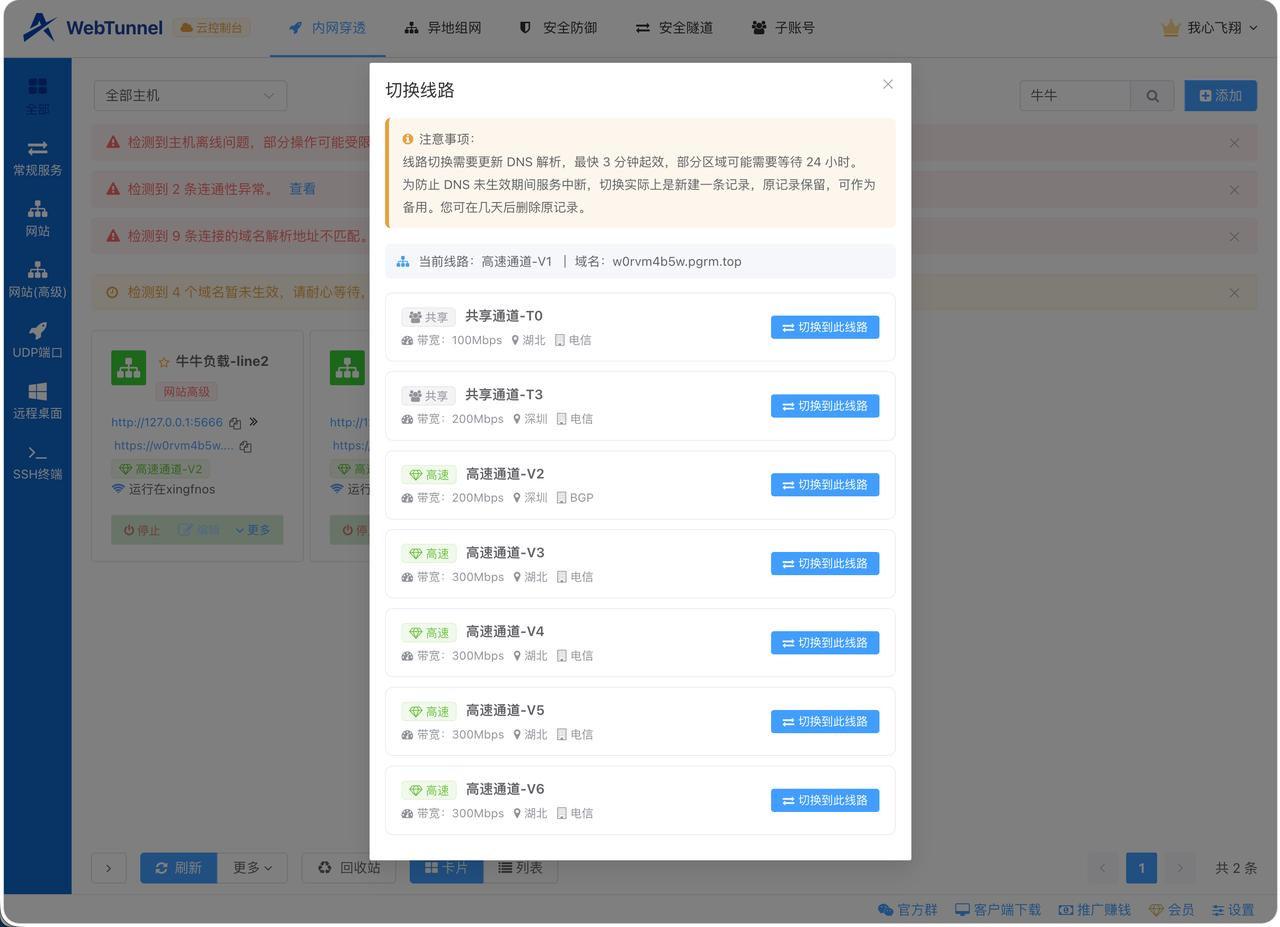This screenshot has height=927, width=1280.
Task: Toggle the star on 牛牛负载-line2
Action: (164, 362)
